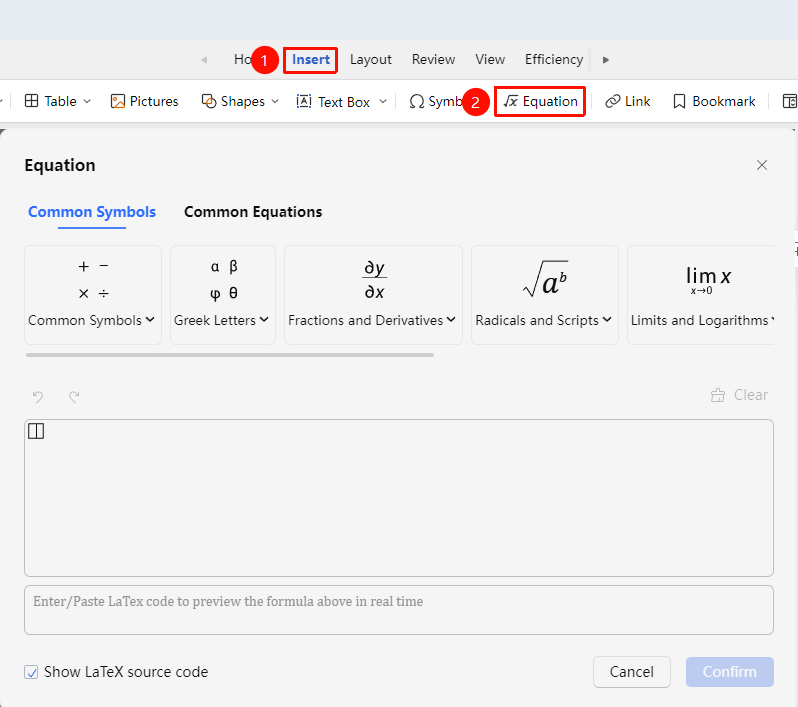Image resolution: width=798 pixels, height=707 pixels.
Task: Open the Insert ribbon tab
Action: 310,60
